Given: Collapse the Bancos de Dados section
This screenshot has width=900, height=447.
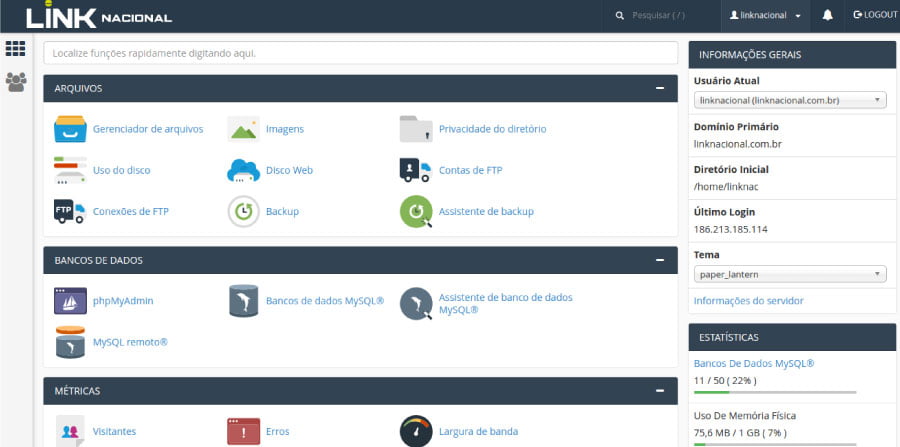Looking at the screenshot, I should [659, 260].
